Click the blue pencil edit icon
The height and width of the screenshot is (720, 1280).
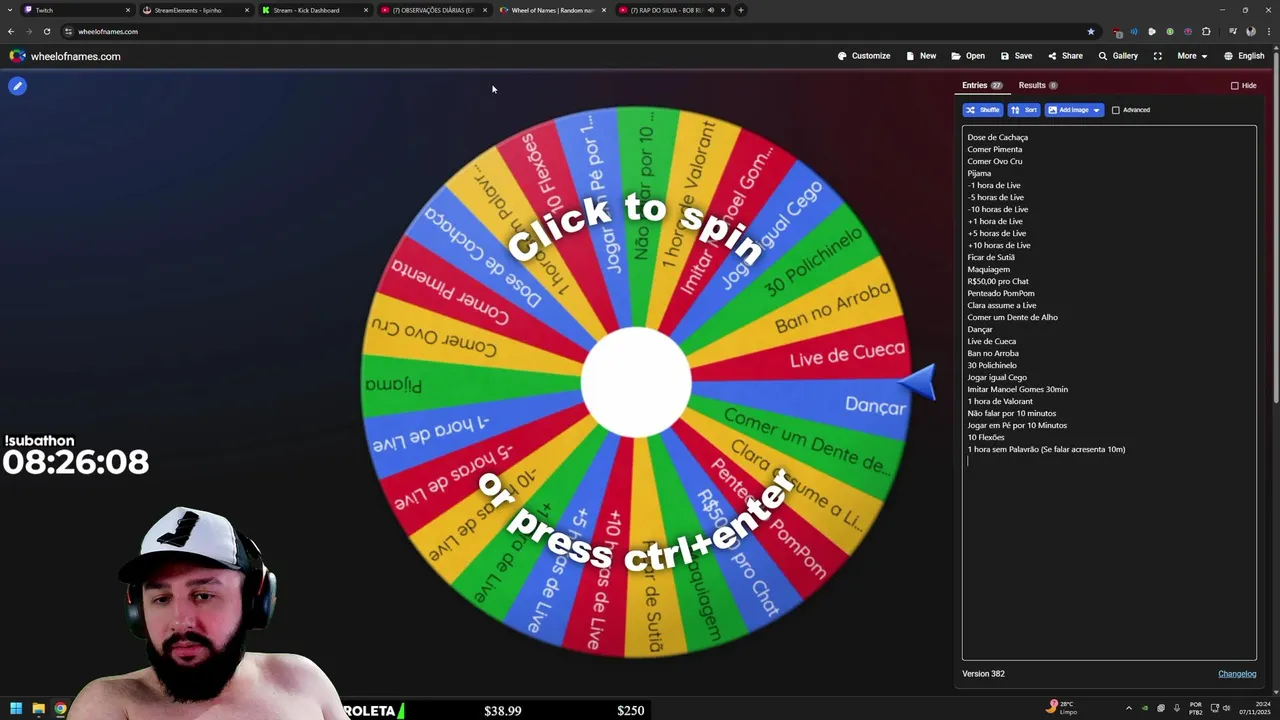[x=17, y=86]
